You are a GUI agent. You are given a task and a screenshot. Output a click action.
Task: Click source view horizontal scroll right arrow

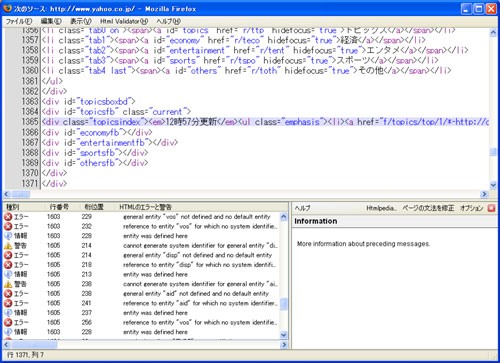point(484,194)
